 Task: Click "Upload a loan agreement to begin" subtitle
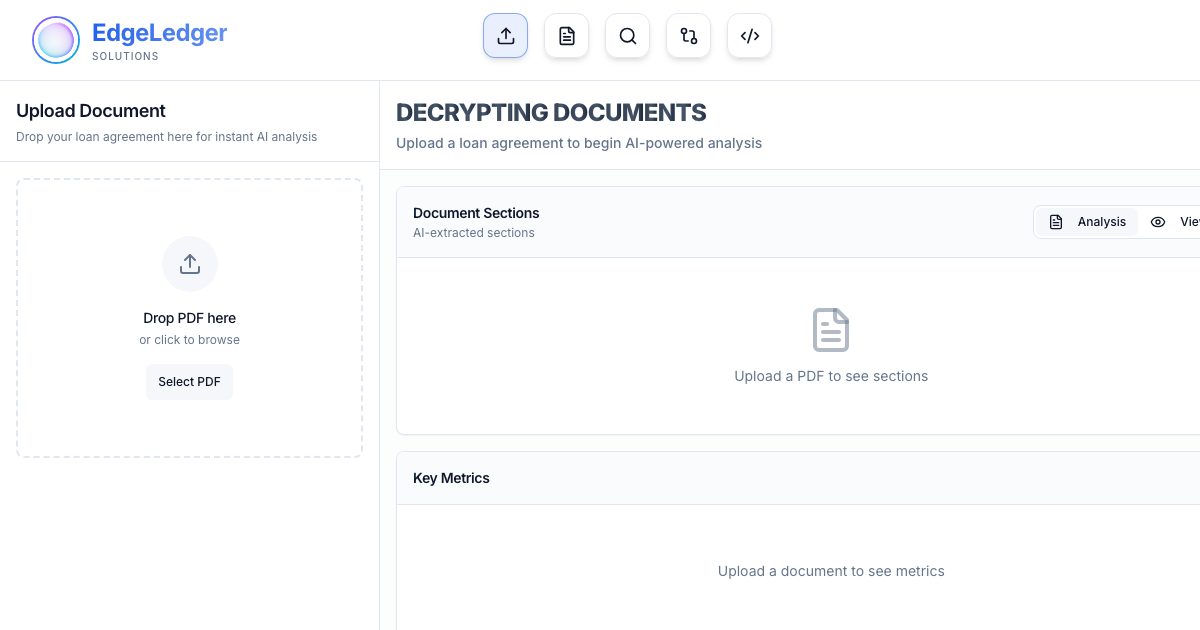coord(579,143)
